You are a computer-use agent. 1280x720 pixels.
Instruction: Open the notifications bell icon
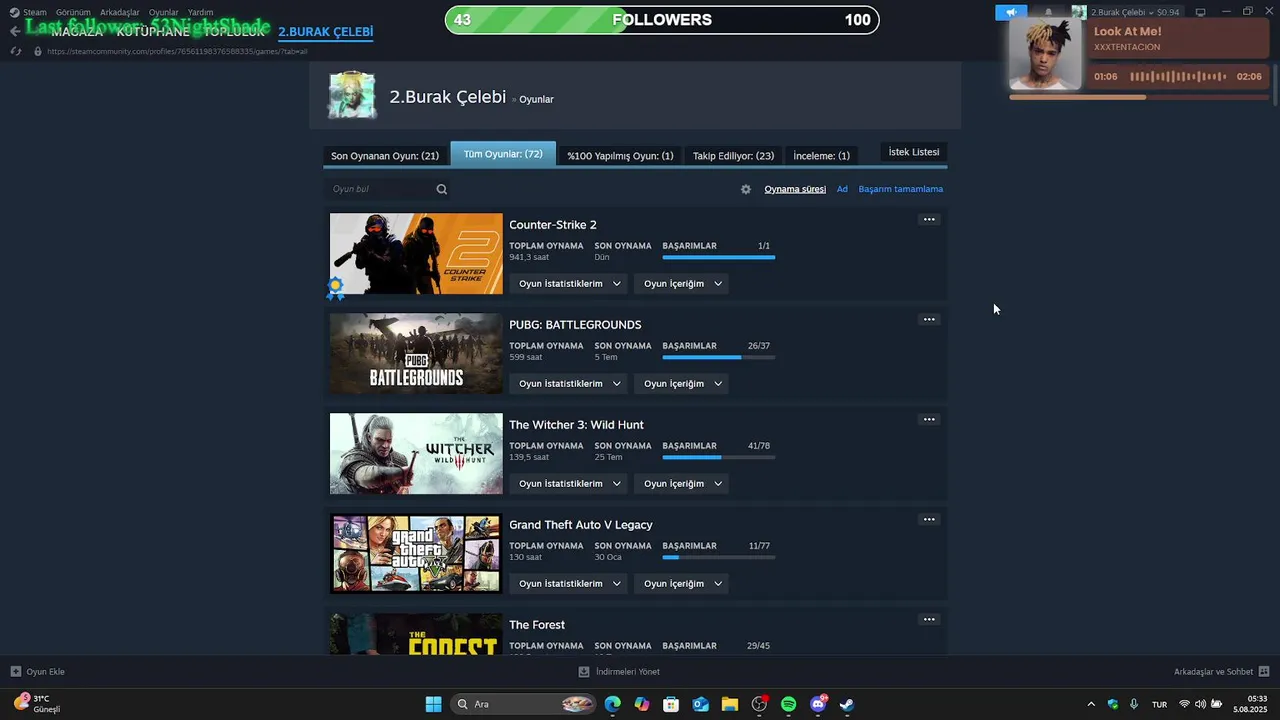pos(1048,12)
